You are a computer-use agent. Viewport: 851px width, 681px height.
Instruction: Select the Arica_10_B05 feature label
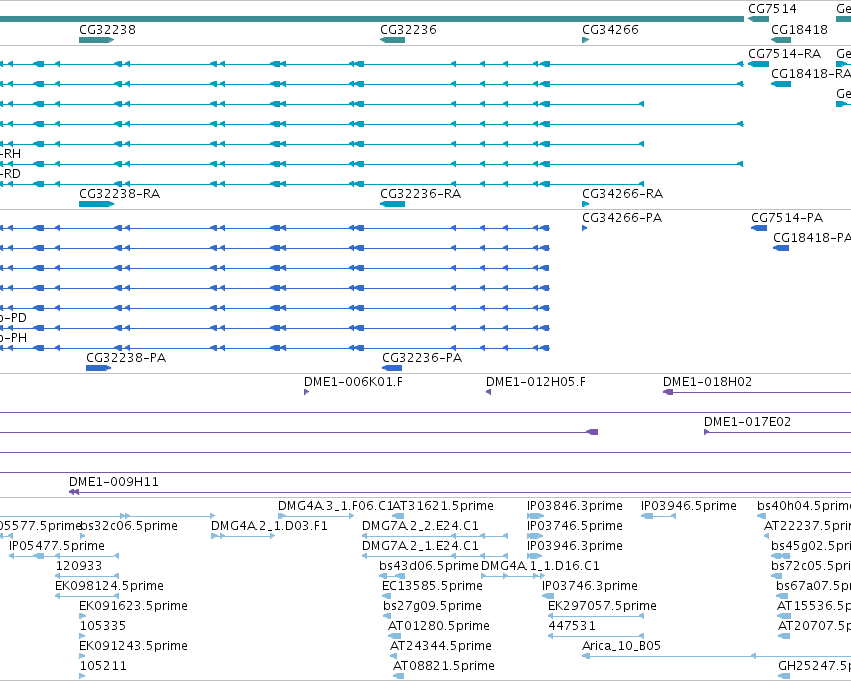point(621,646)
